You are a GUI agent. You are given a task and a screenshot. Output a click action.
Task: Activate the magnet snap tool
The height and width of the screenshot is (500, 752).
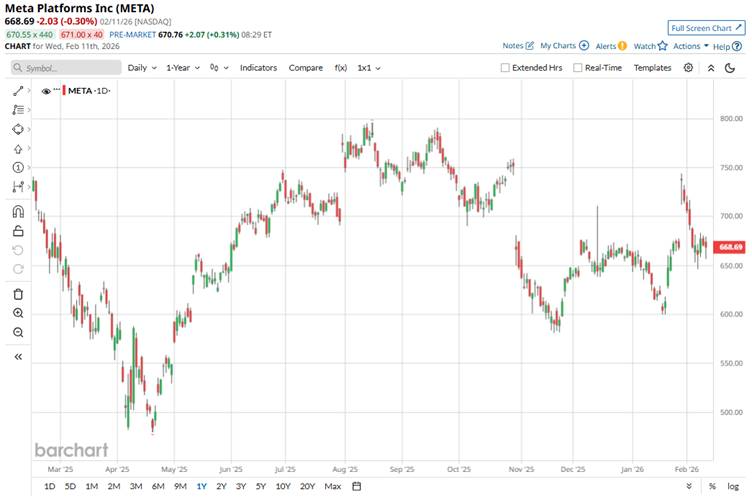click(18, 211)
